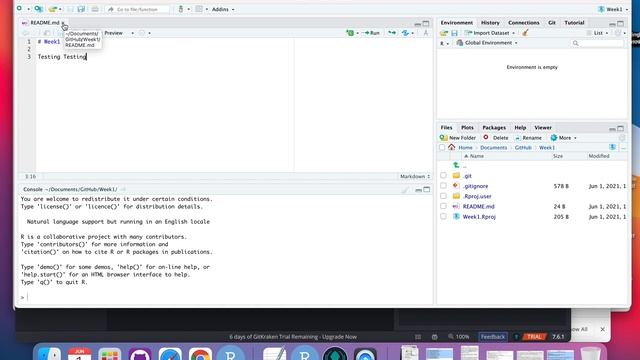Open GitHub Desktop from the Dock
640x360 pixels.
[x=140, y=353]
